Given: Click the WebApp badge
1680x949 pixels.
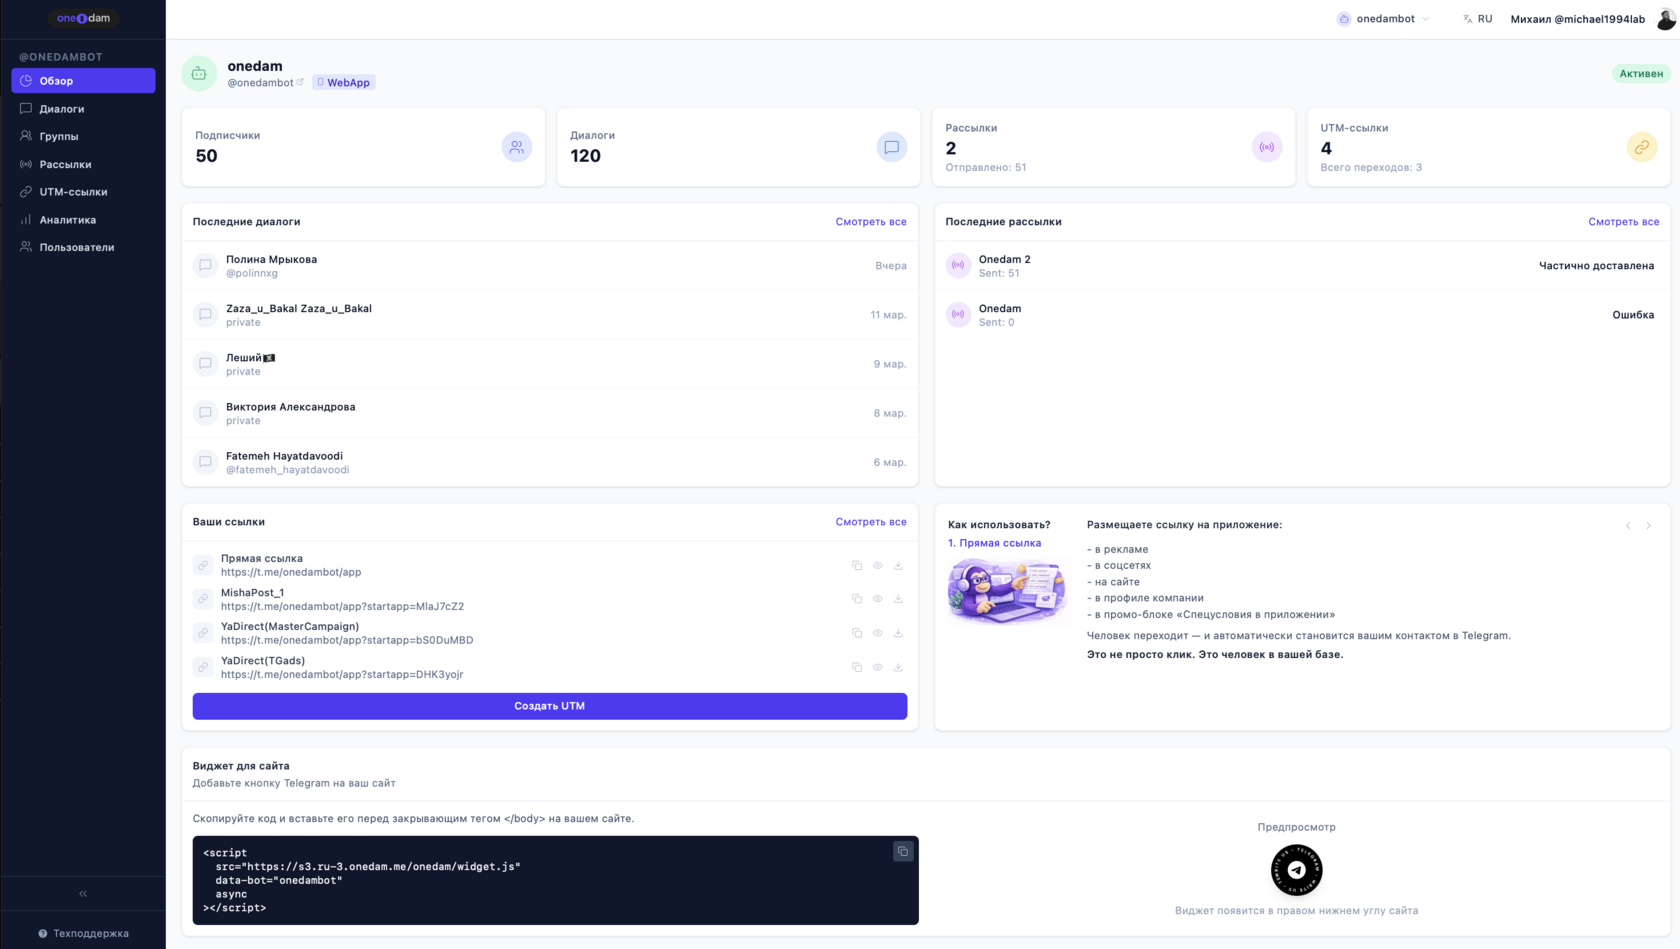Looking at the screenshot, I should [344, 83].
